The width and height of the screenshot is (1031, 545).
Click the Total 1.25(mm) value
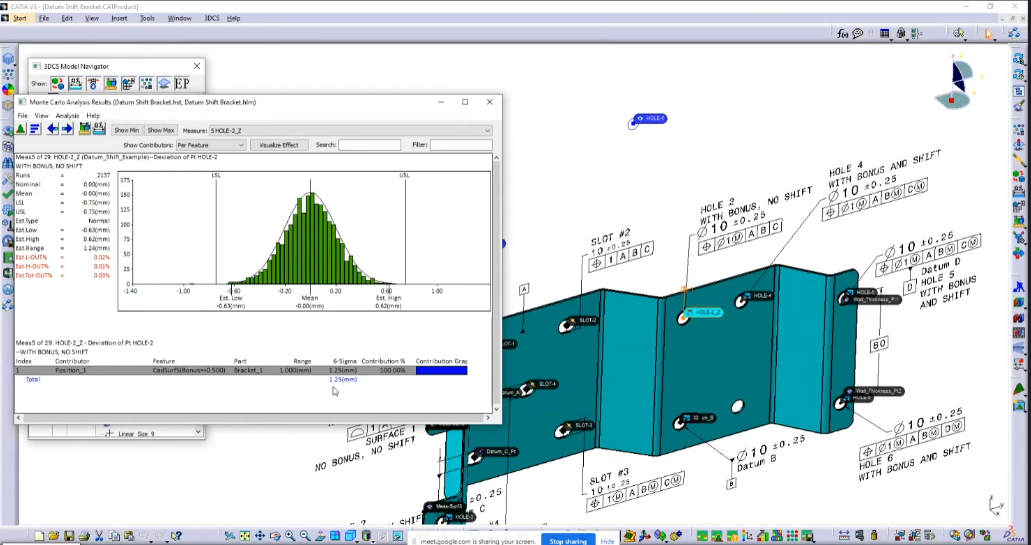click(x=343, y=379)
